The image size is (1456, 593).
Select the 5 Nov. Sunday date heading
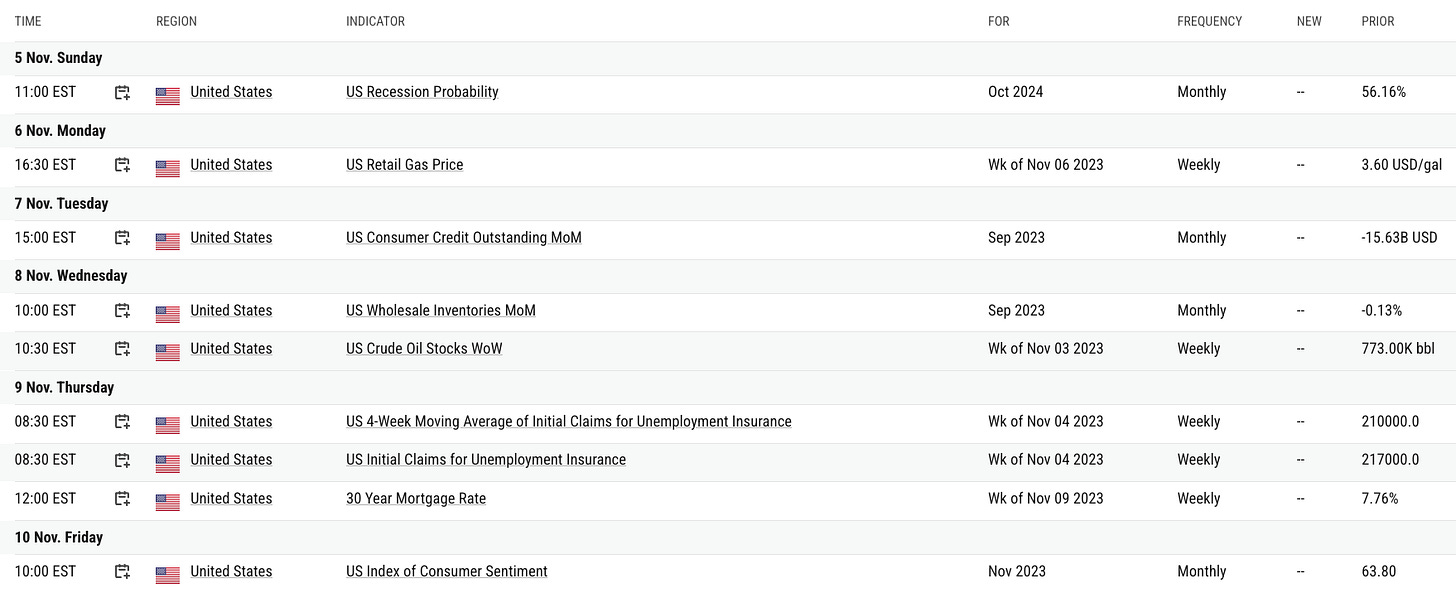pos(58,58)
